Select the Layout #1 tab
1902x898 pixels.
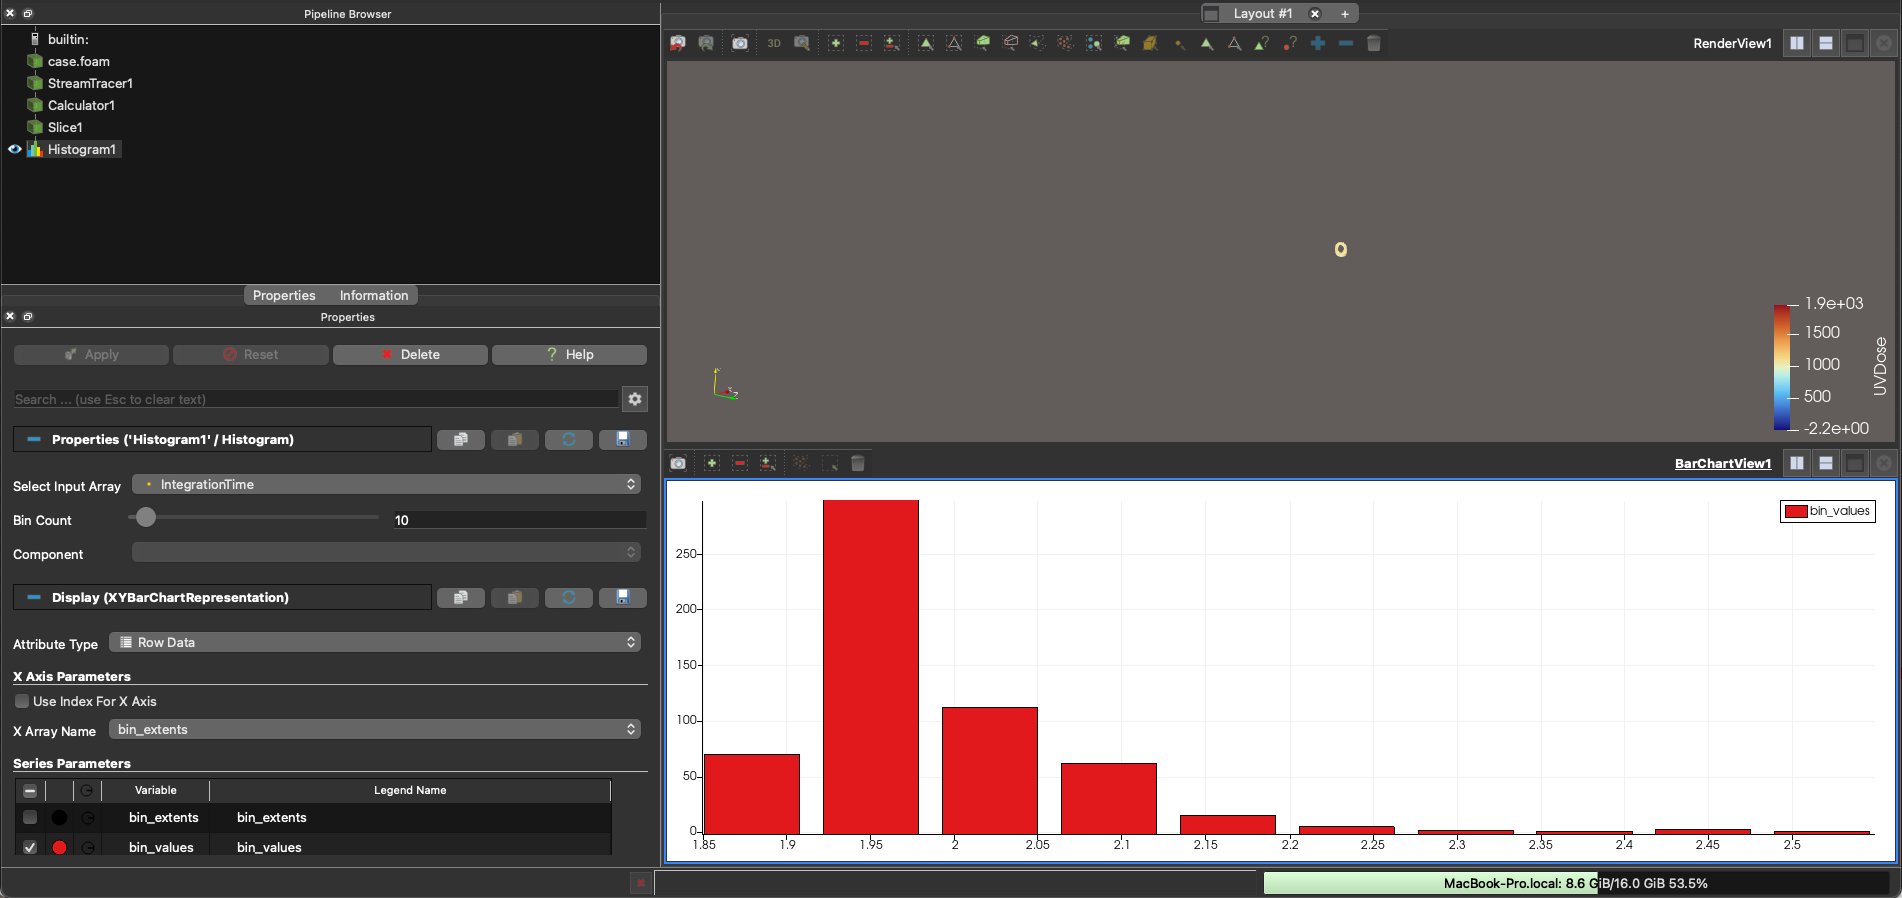point(1262,13)
